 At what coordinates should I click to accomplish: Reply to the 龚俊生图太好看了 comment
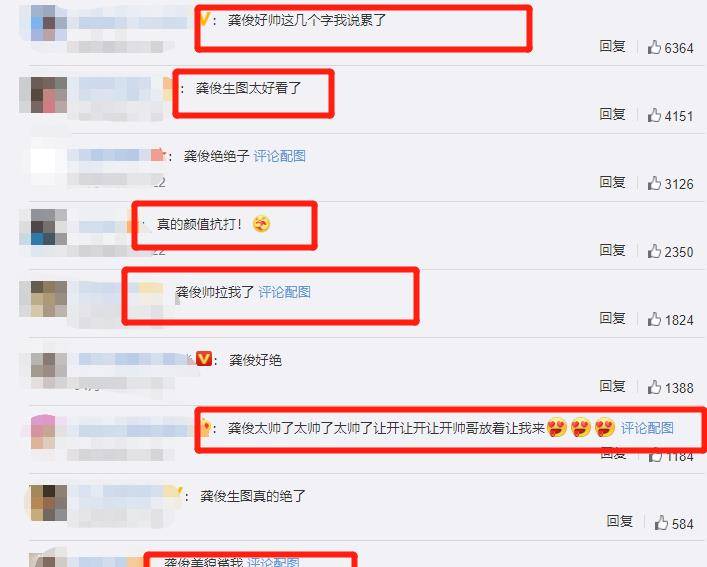(612, 114)
